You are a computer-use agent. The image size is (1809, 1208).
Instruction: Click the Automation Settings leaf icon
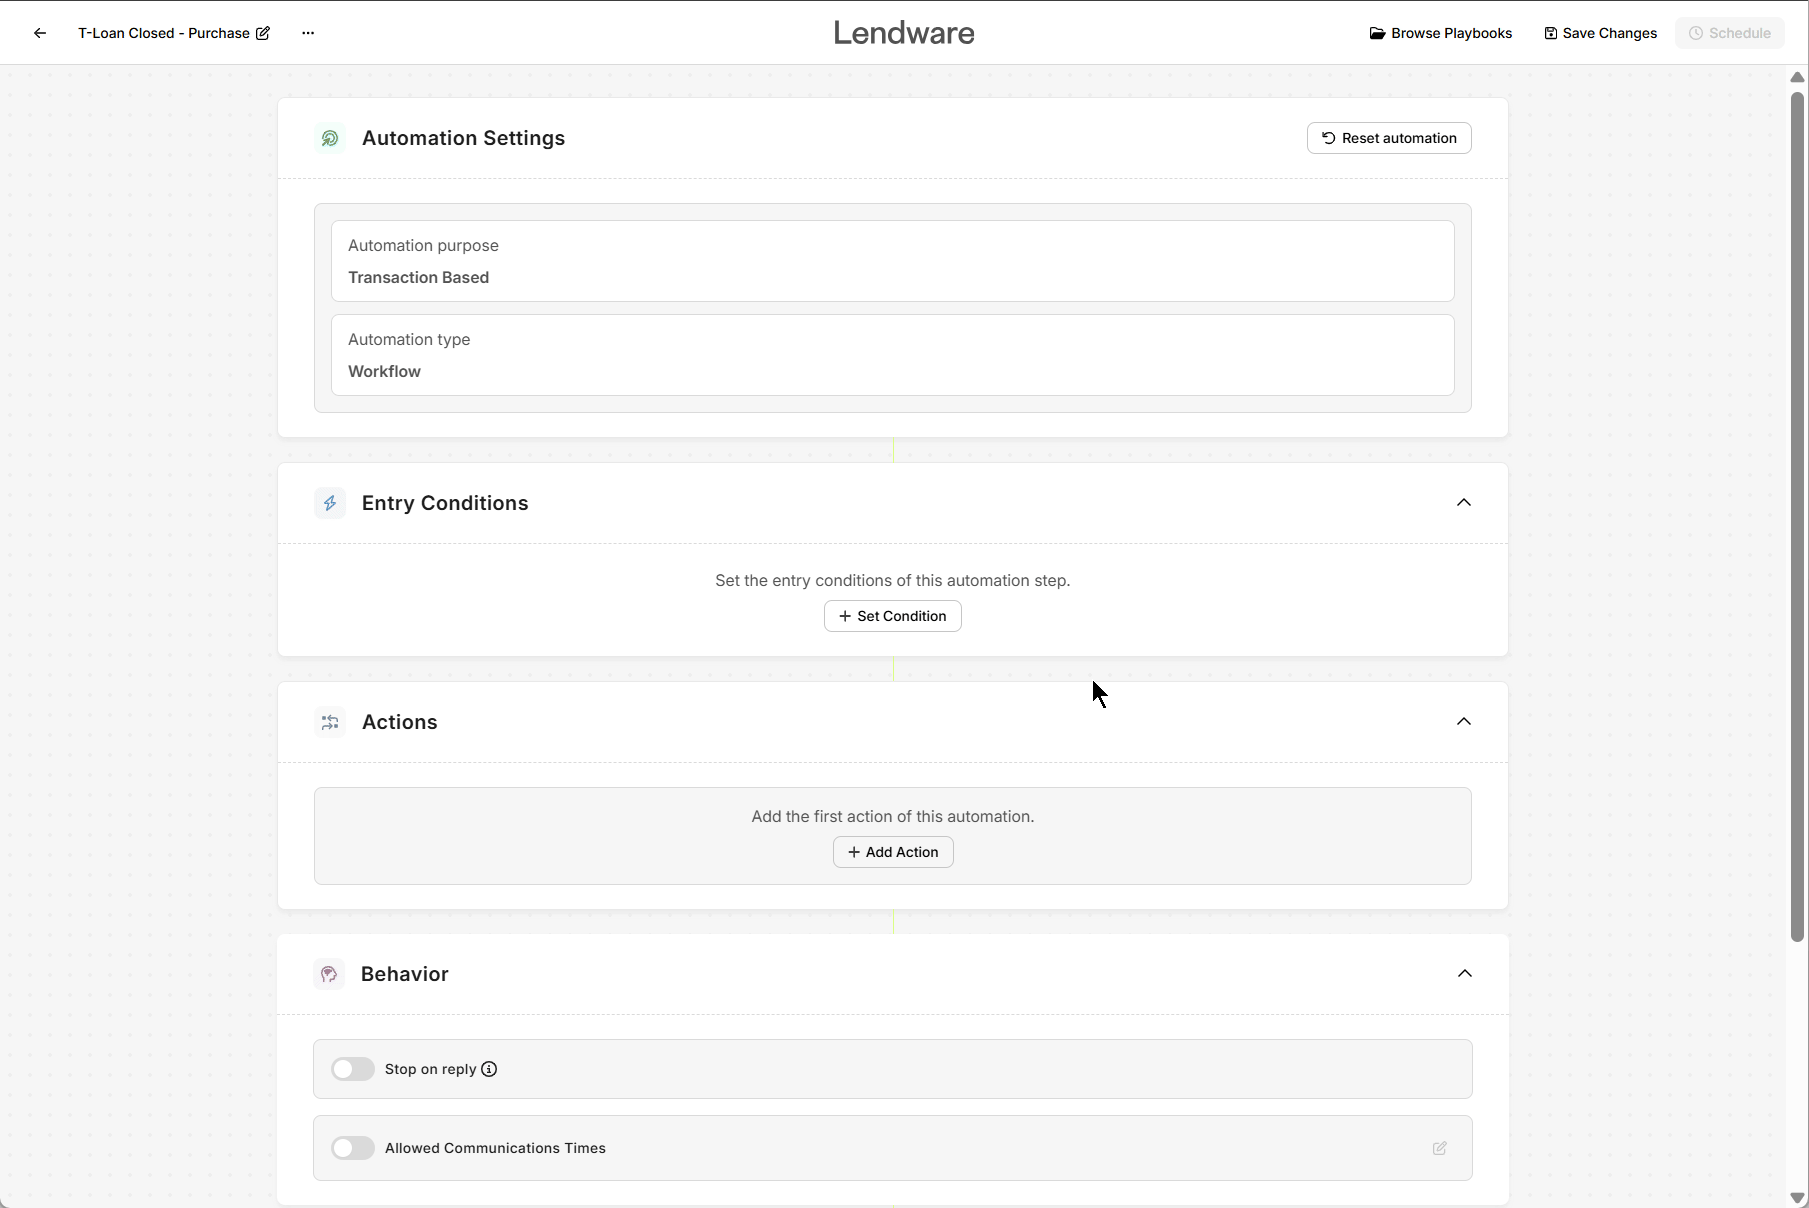pyautogui.click(x=330, y=138)
